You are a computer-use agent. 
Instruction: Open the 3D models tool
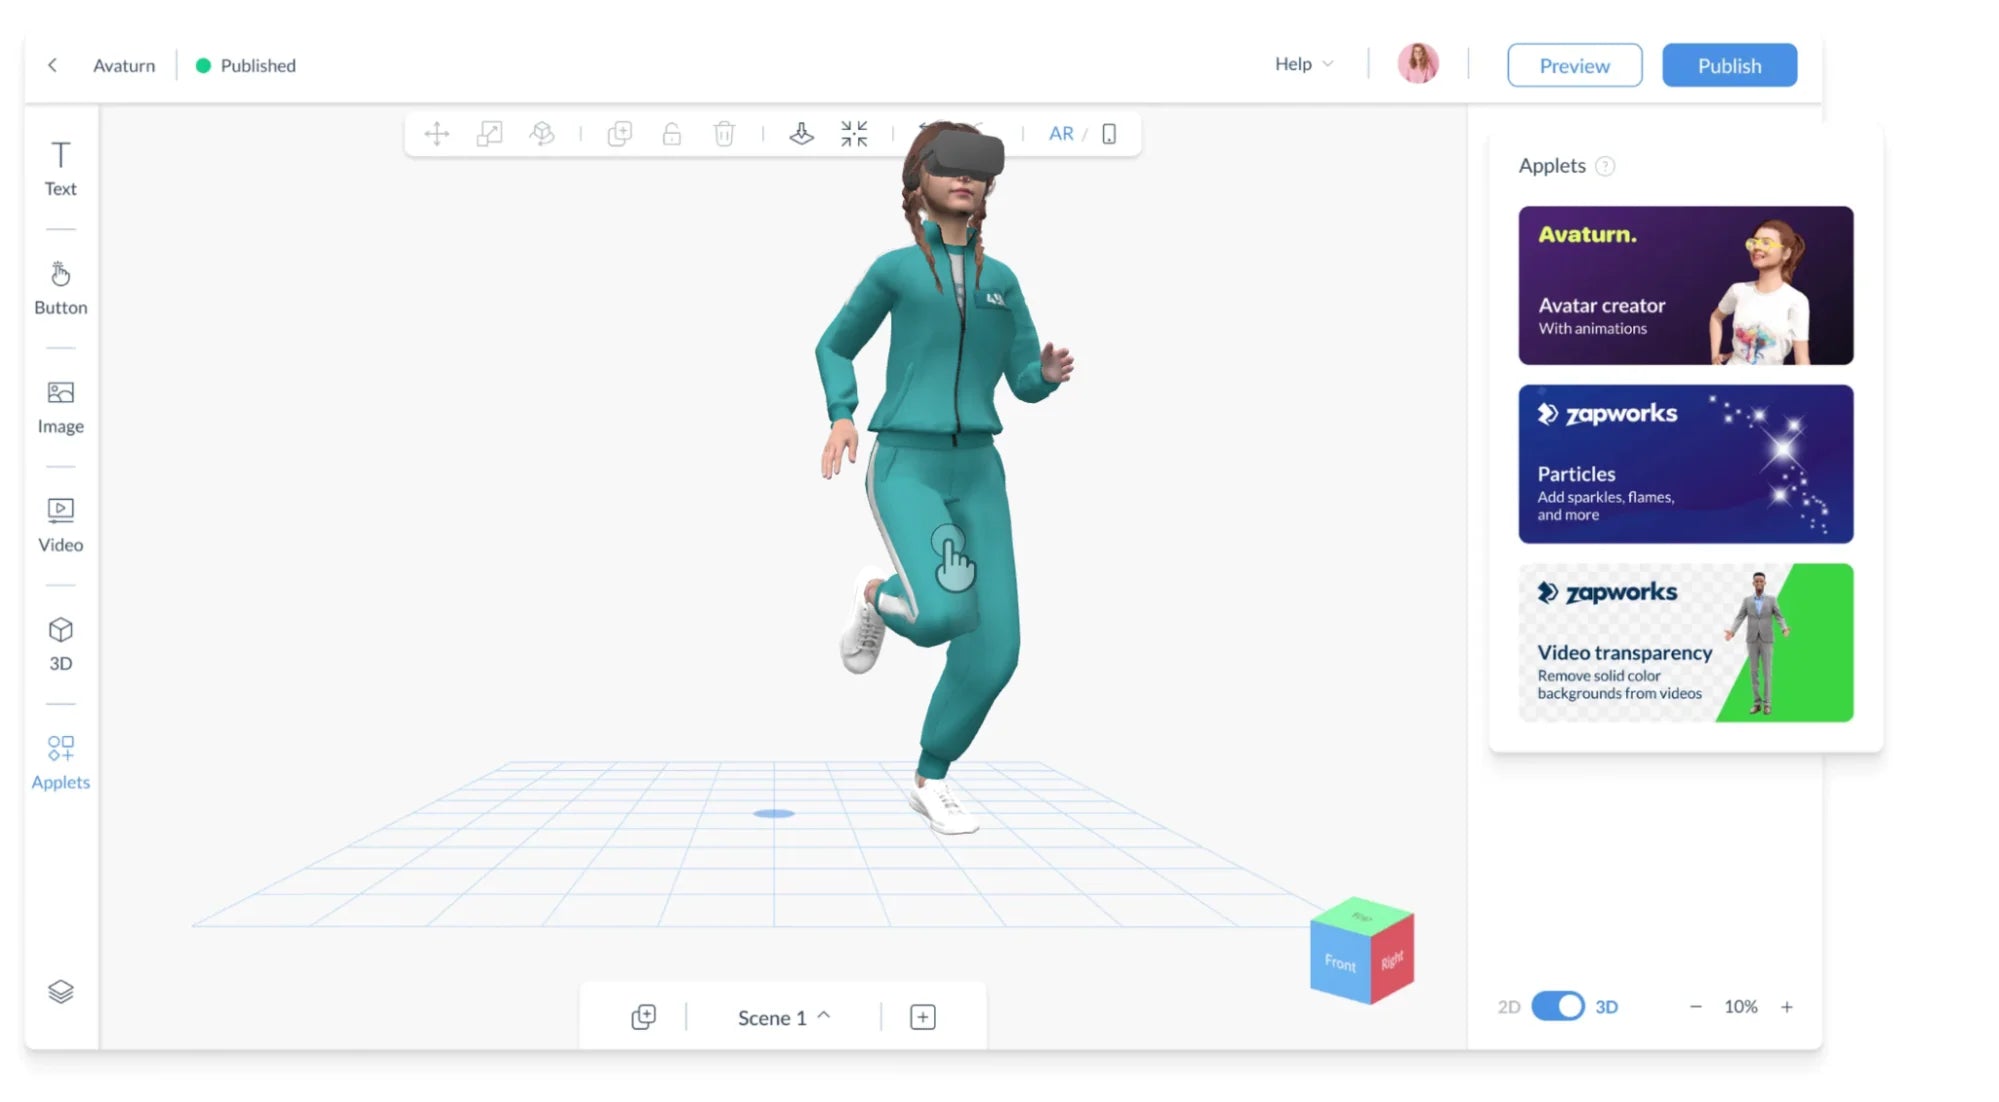(x=60, y=643)
